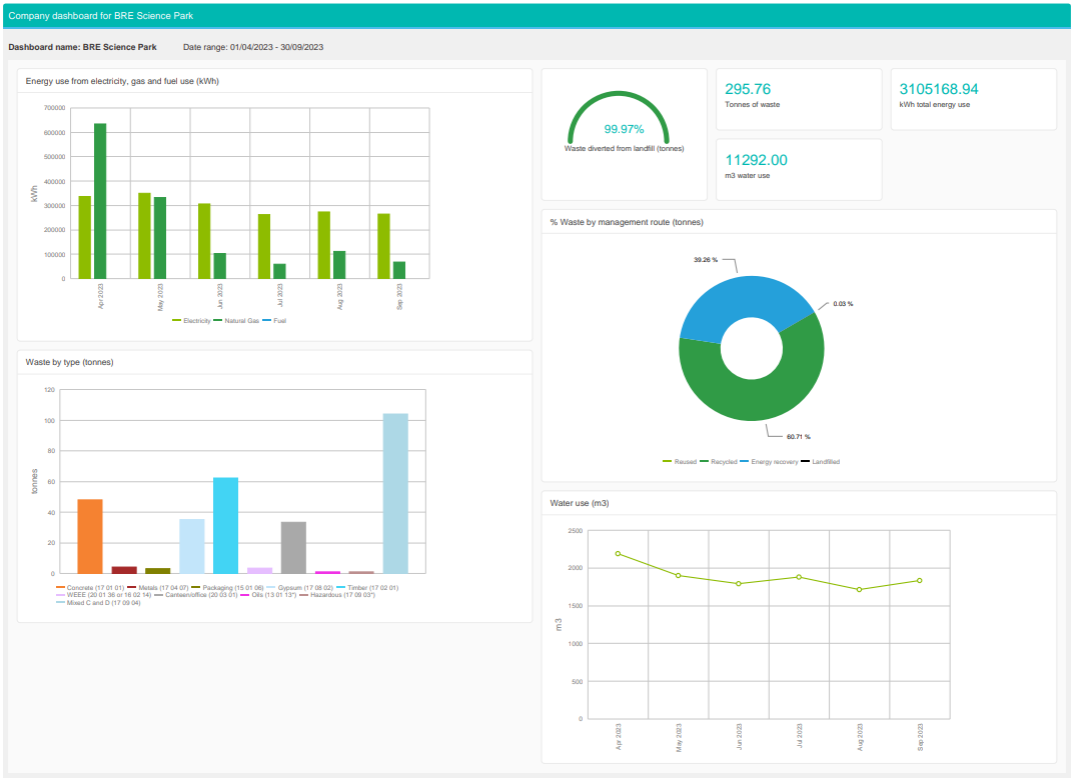Click the tall Mixed C and D waste bar
This screenshot has width=1075, height=782.
[396, 493]
